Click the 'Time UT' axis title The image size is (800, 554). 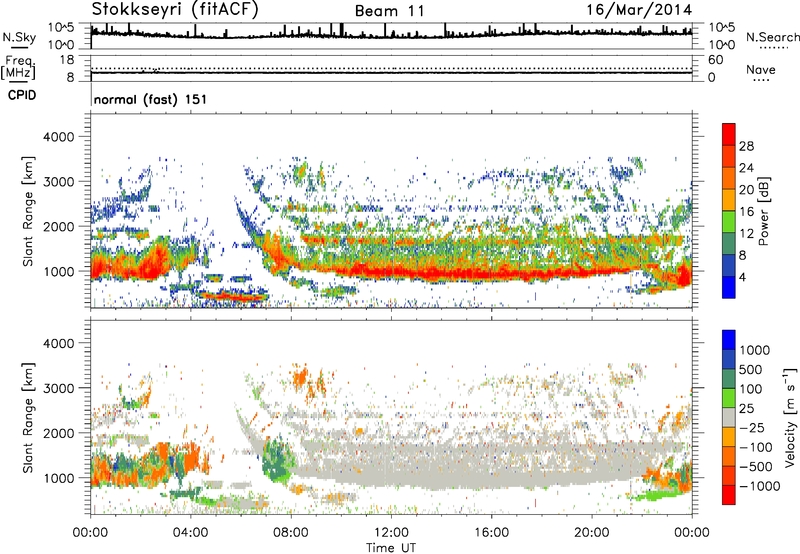tap(391, 547)
